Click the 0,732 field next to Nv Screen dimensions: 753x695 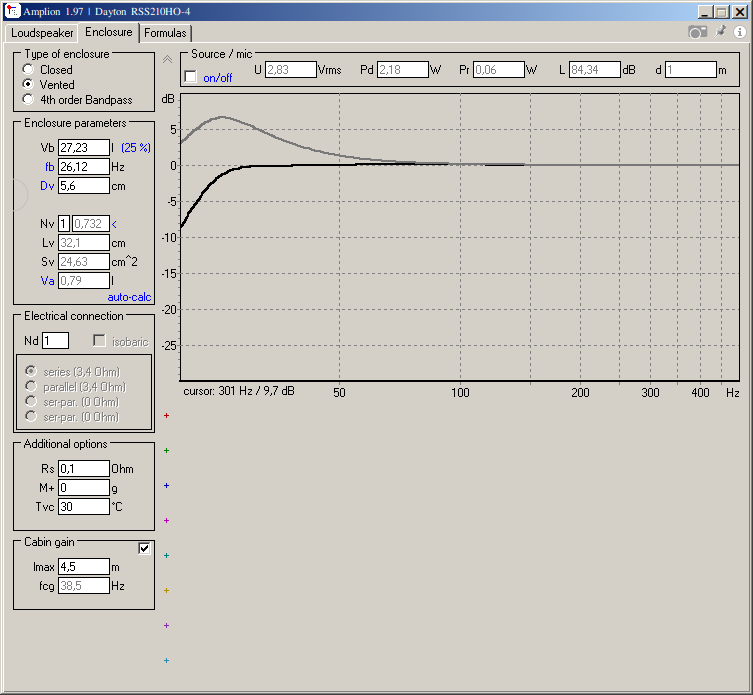[x=91, y=223]
